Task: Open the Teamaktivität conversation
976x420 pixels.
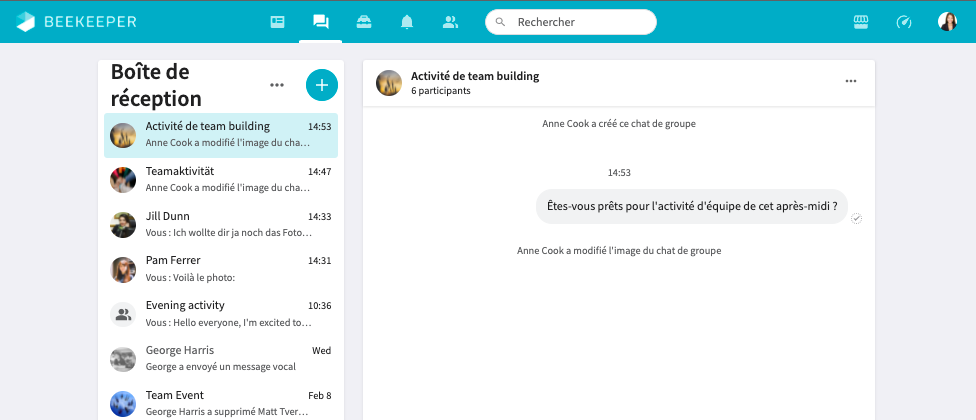Action: (221, 180)
